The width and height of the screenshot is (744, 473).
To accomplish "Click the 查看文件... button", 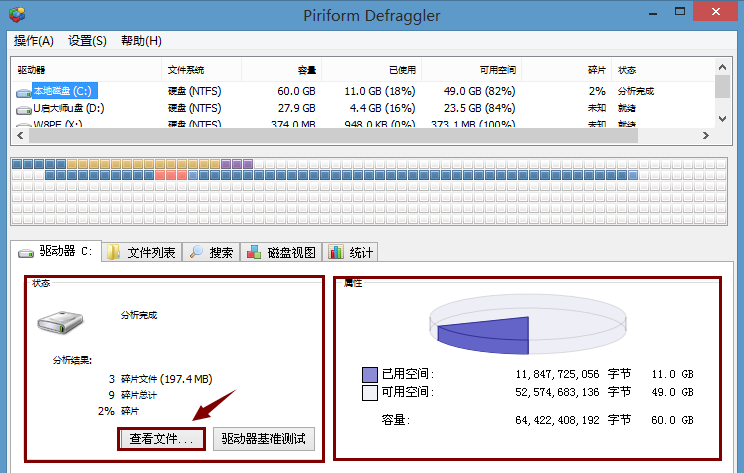I will (161, 439).
